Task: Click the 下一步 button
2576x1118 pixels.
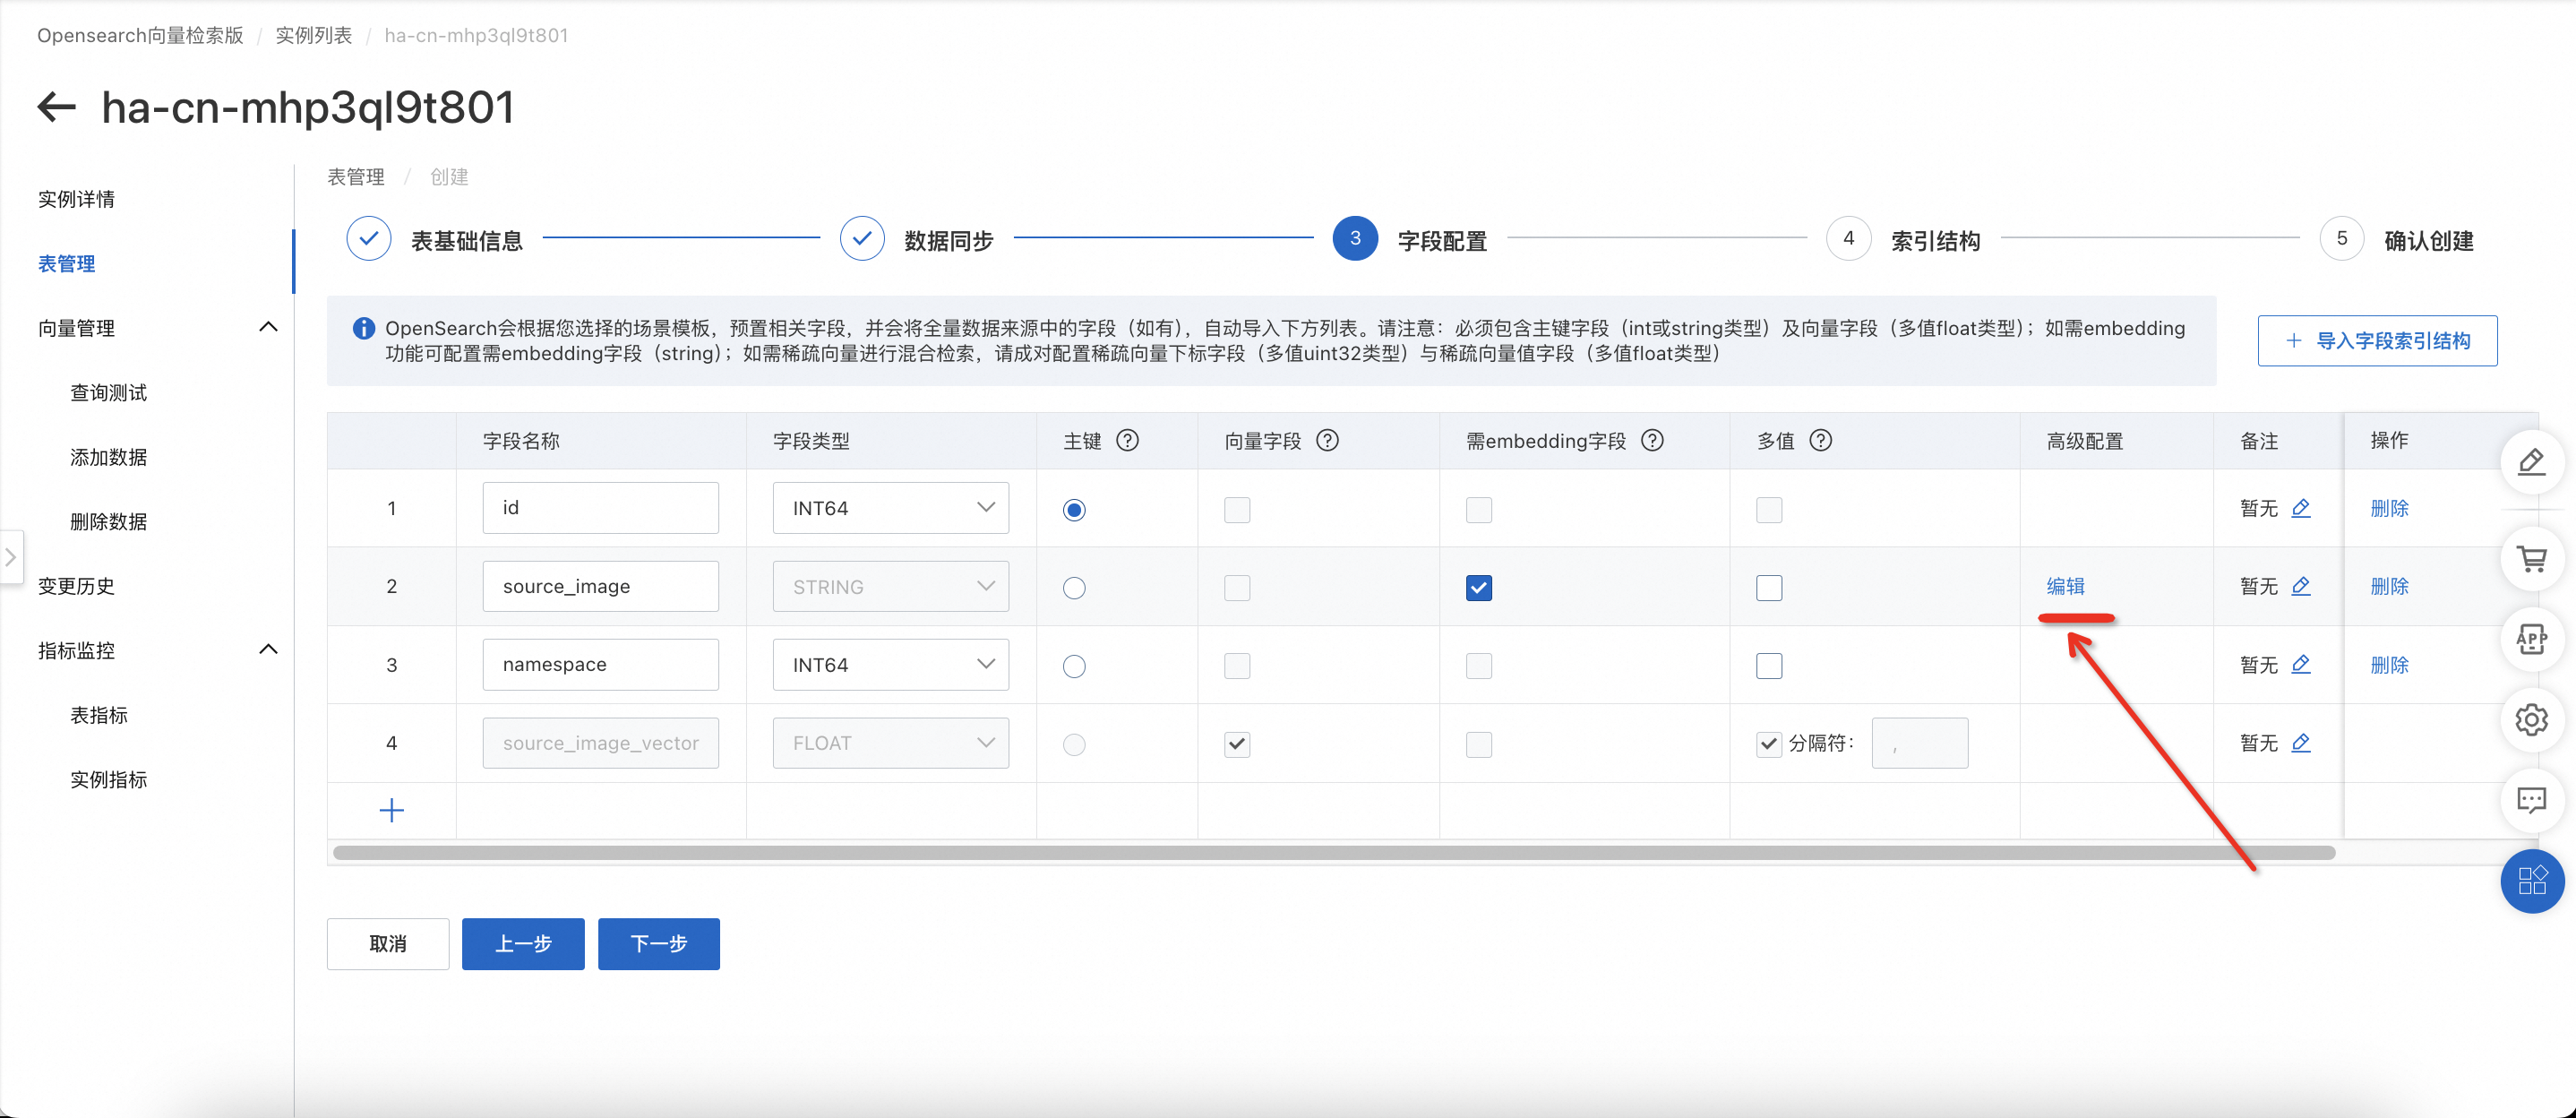Action: tap(659, 944)
